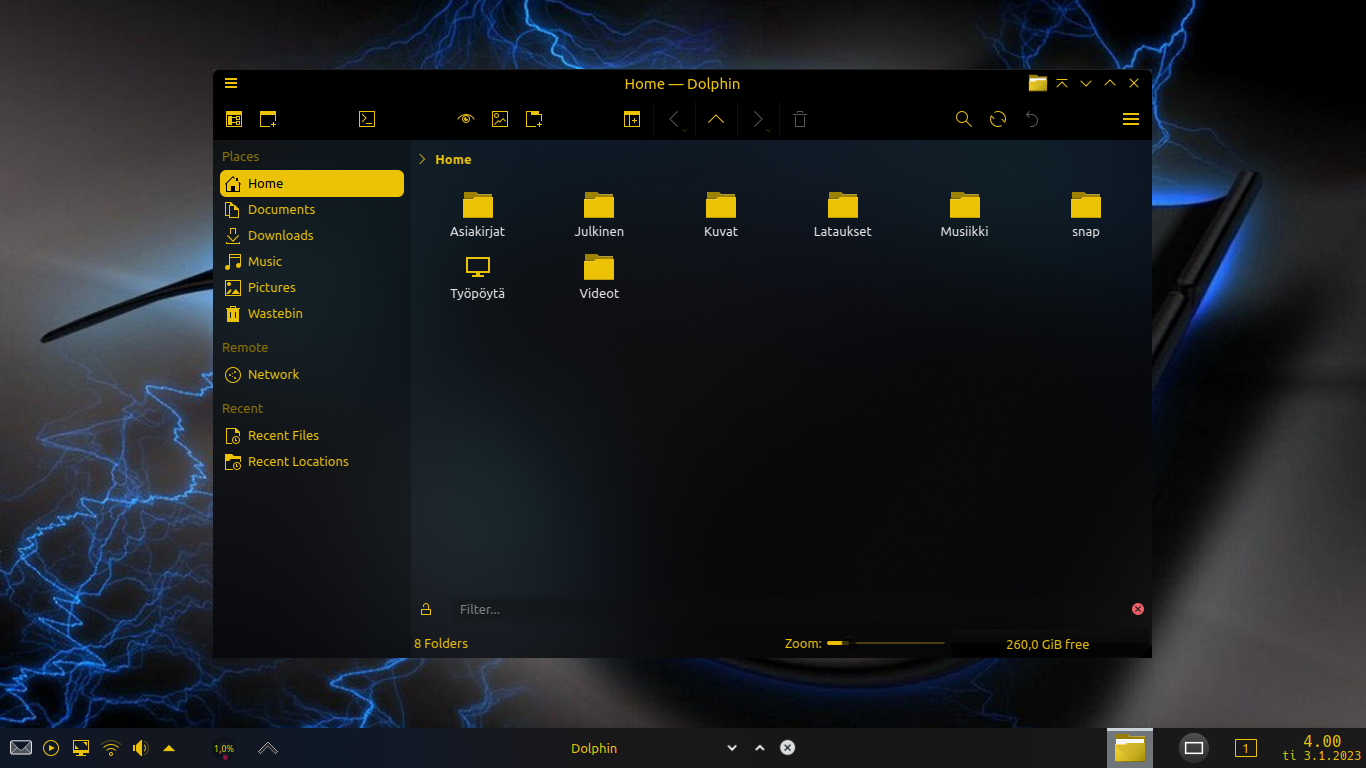Open the search magnifier in the toolbar
Screen dimensions: 1366x768
[964, 119]
